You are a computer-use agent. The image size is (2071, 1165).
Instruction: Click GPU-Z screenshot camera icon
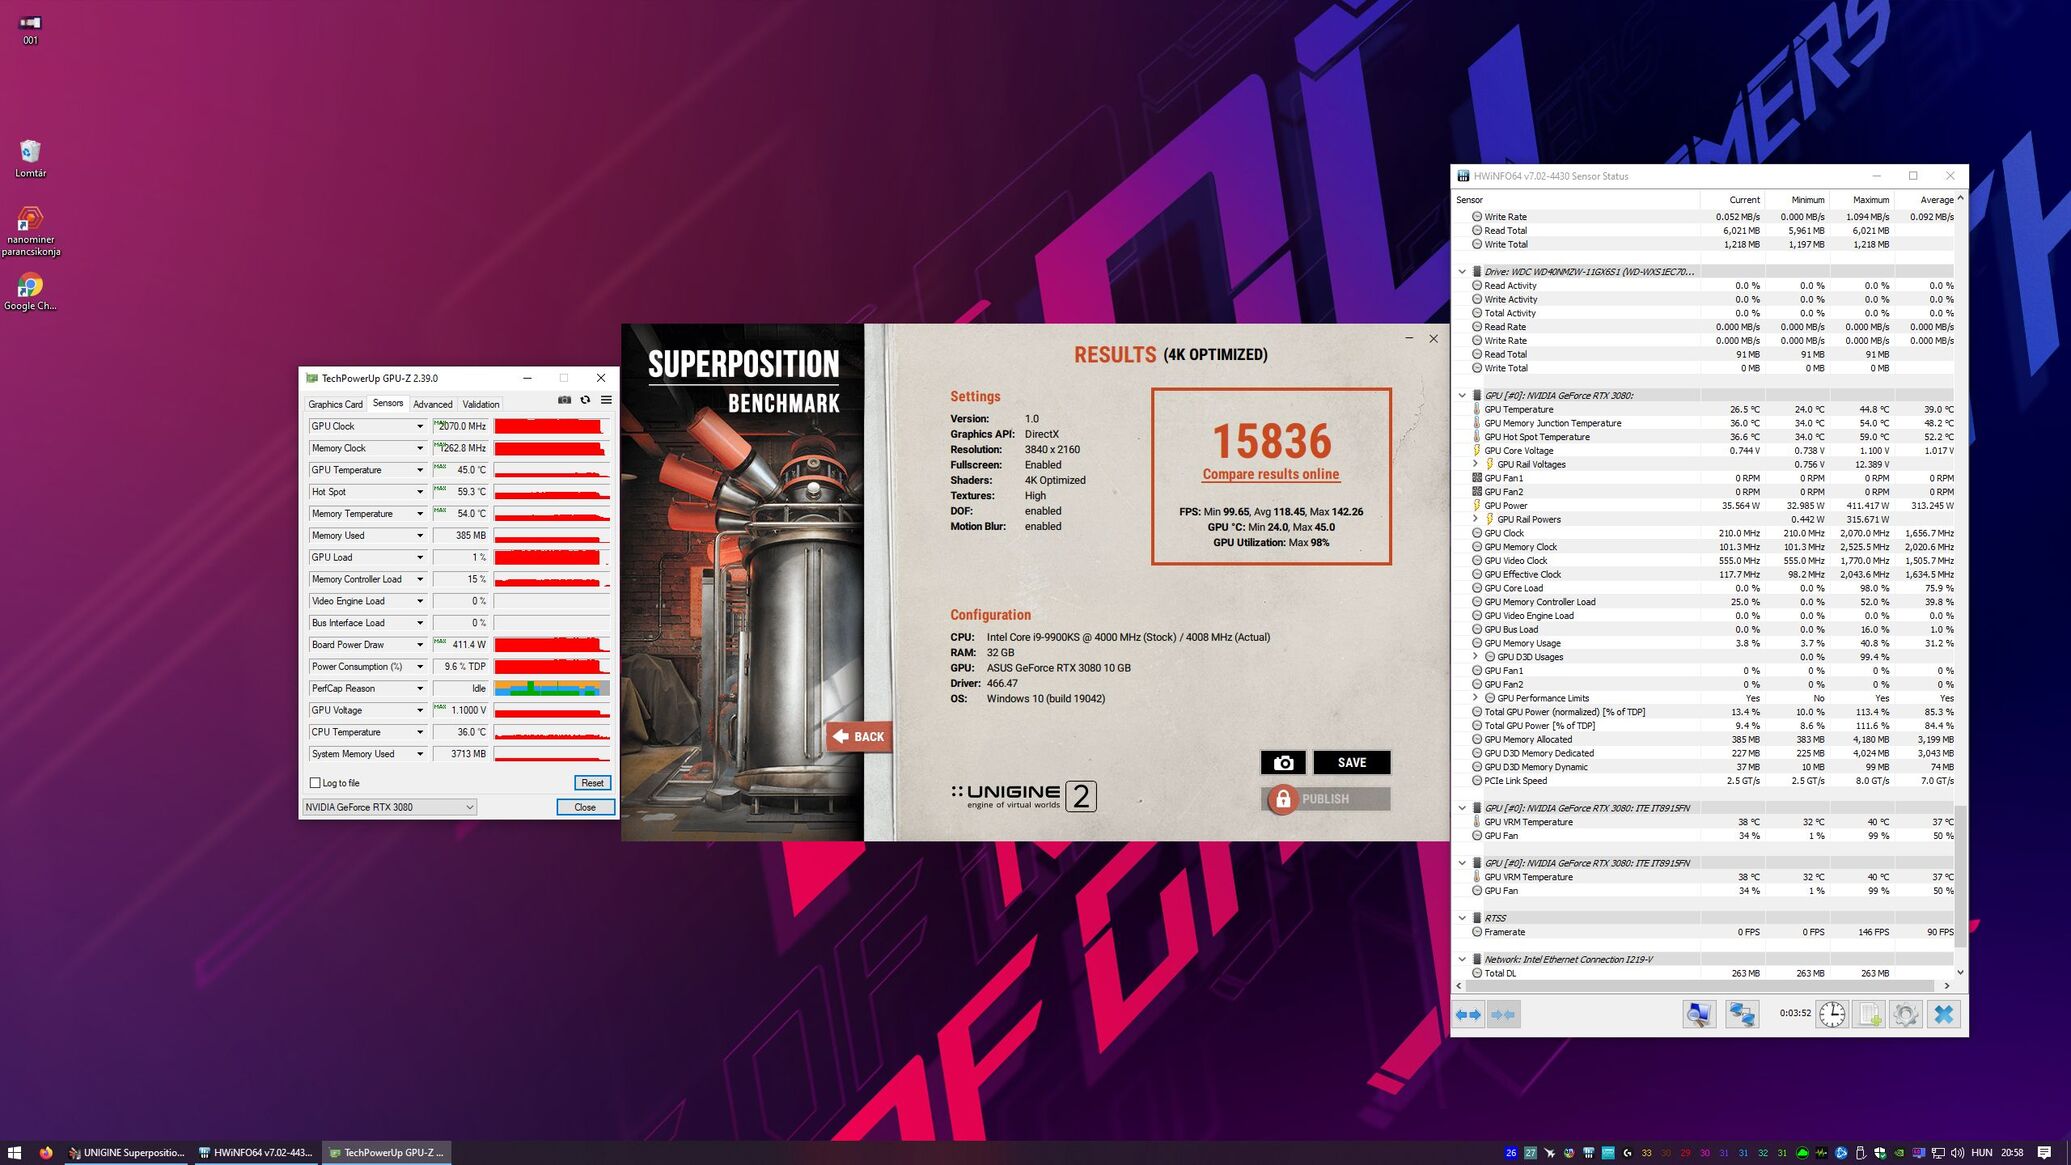564,400
